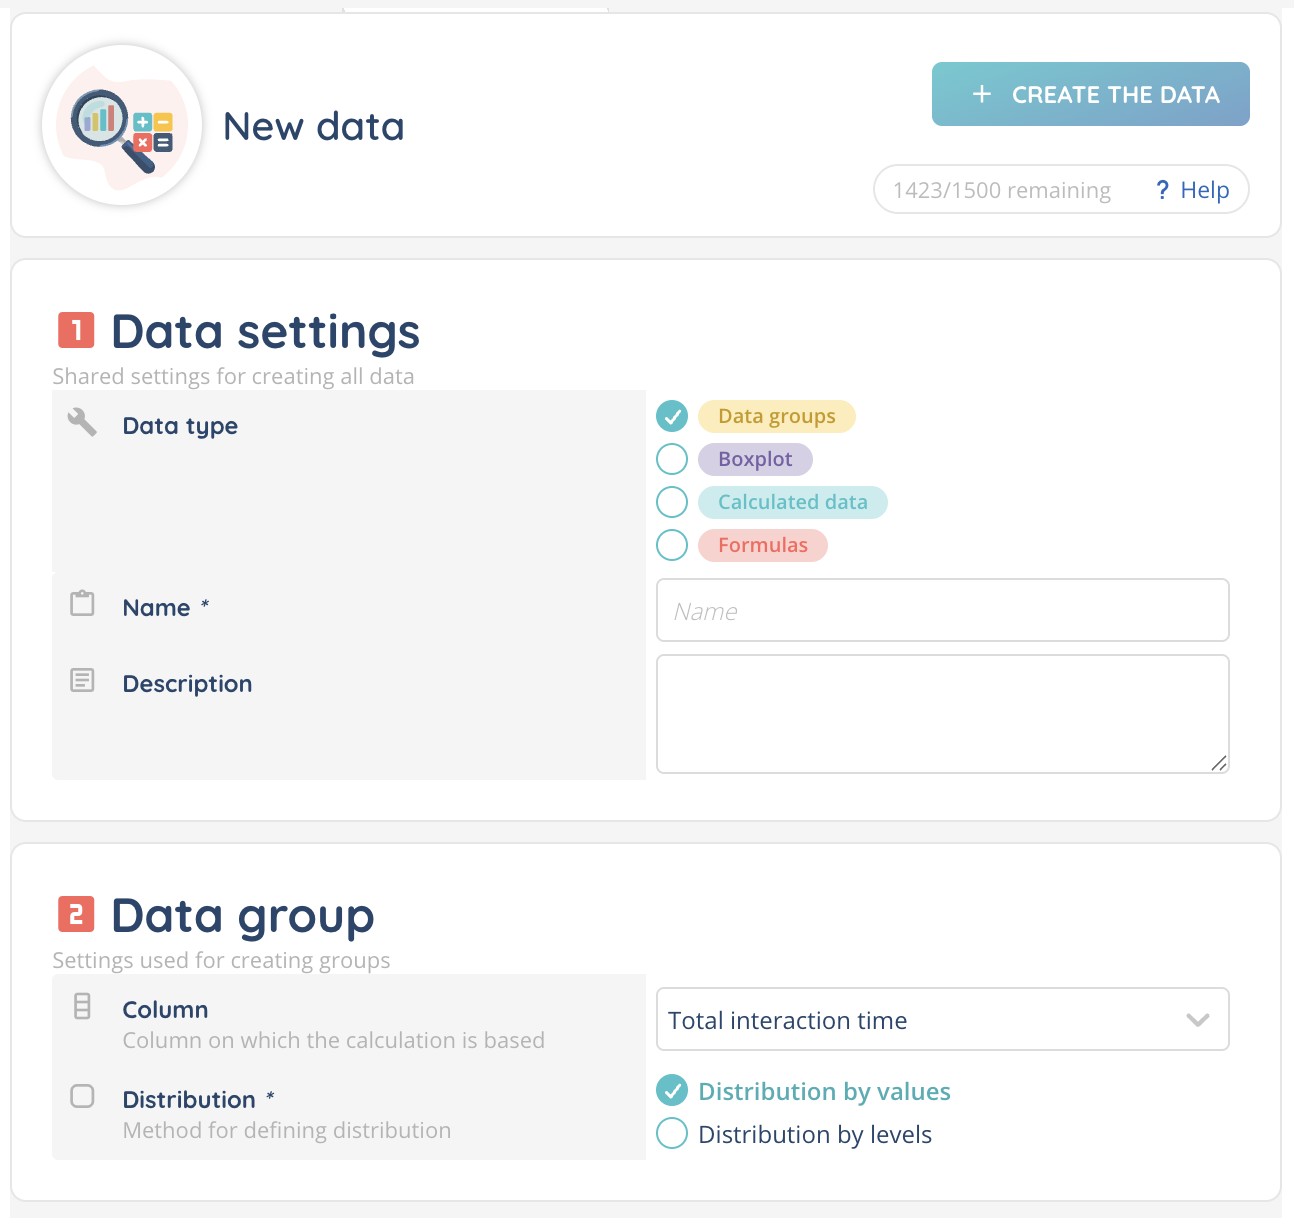Enable Distribution by levels
1294x1218 pixels.
pos(672,1134)
